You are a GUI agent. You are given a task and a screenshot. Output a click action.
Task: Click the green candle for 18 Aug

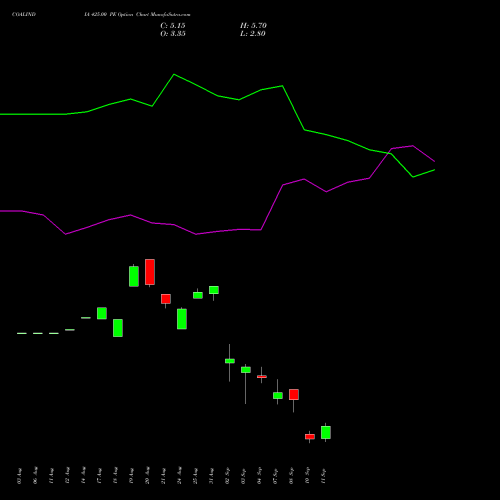[118, 328]
